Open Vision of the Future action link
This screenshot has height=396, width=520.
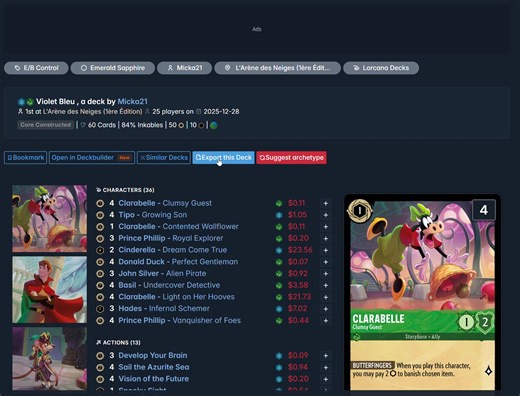(153, 379)
